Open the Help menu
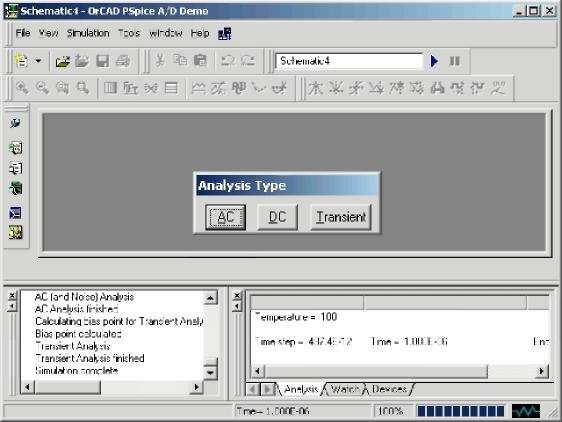 coord(200,33)
